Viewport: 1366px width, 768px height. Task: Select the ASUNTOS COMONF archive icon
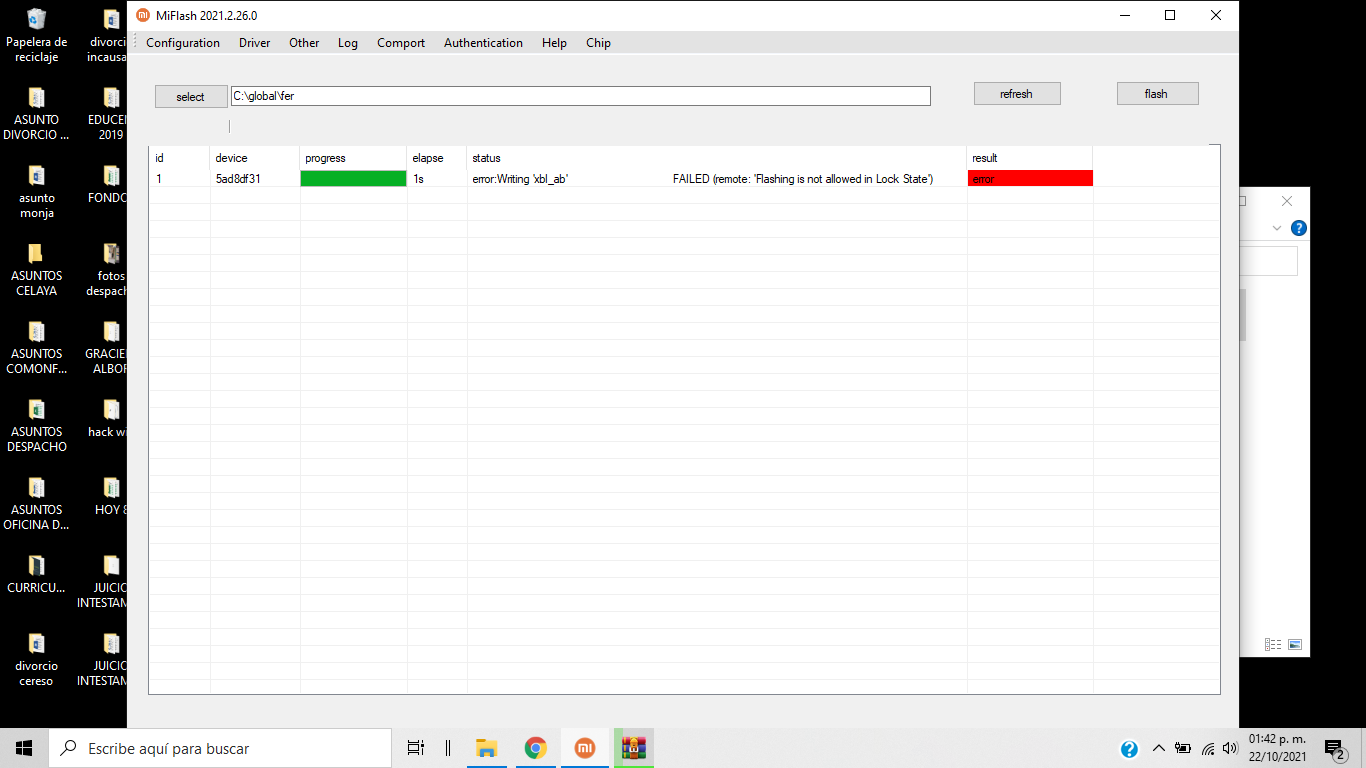click(x=37, y=347)
